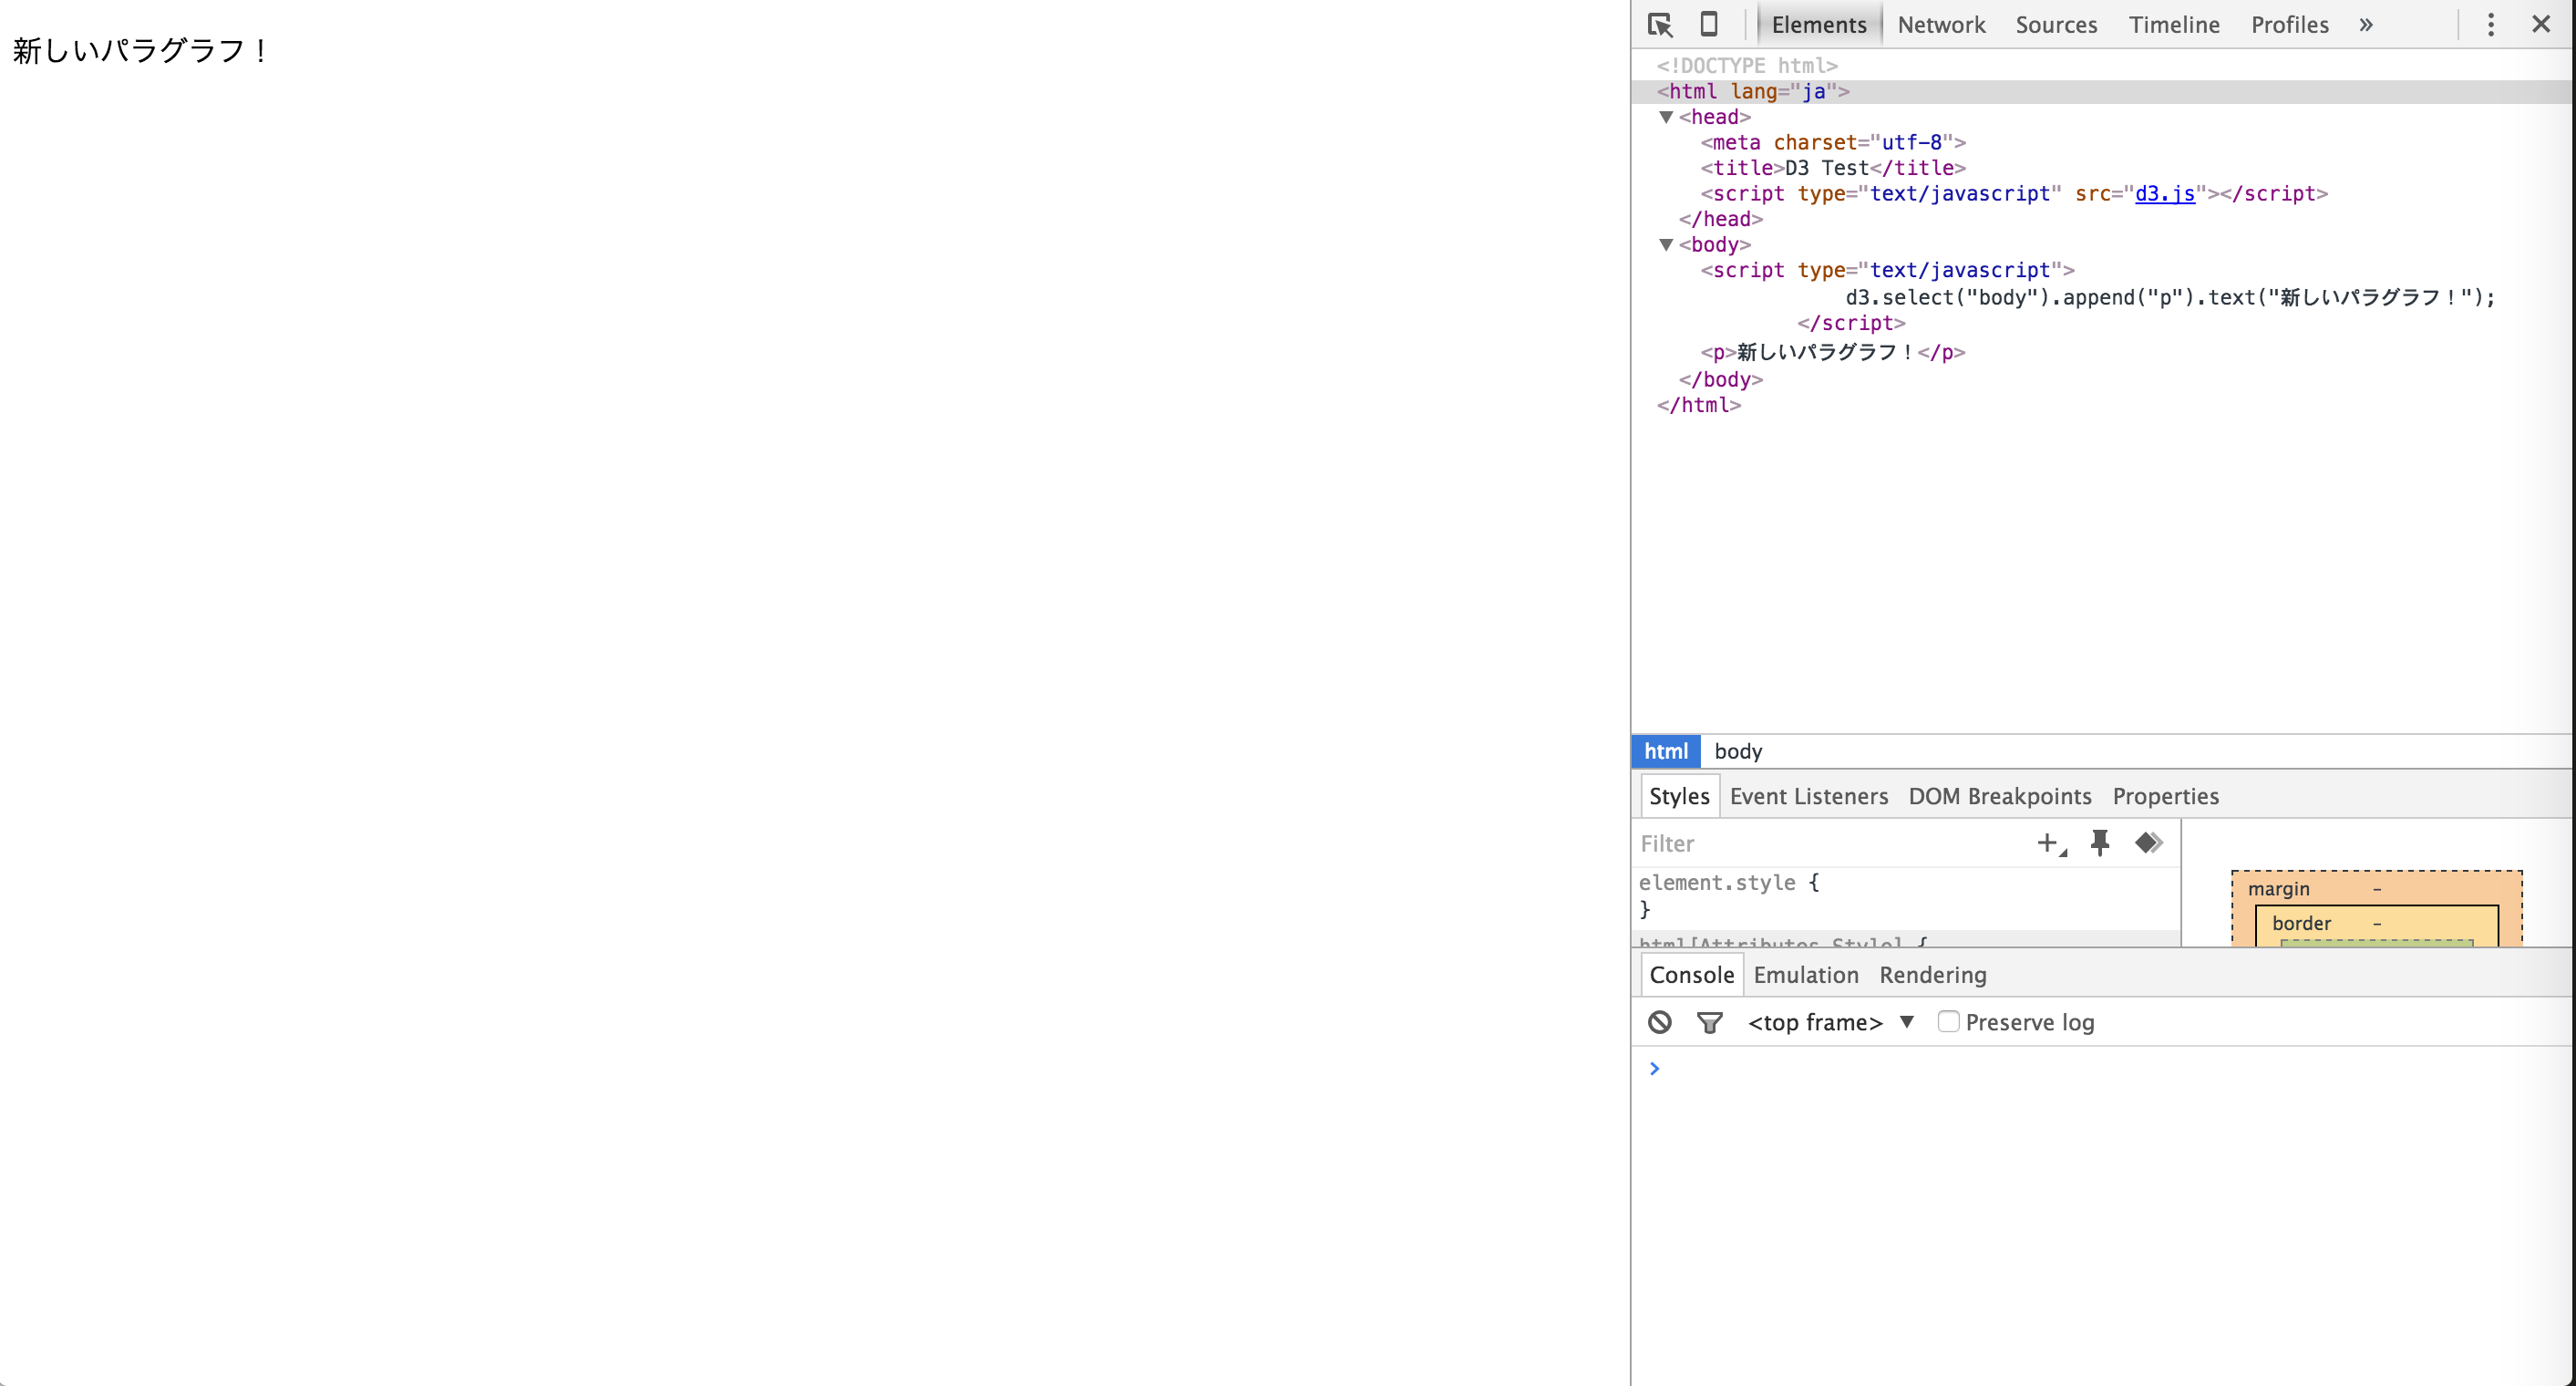The image size is (2576, 1386).
Task: Clear the console messages
Action: tap(1660, 1022)
